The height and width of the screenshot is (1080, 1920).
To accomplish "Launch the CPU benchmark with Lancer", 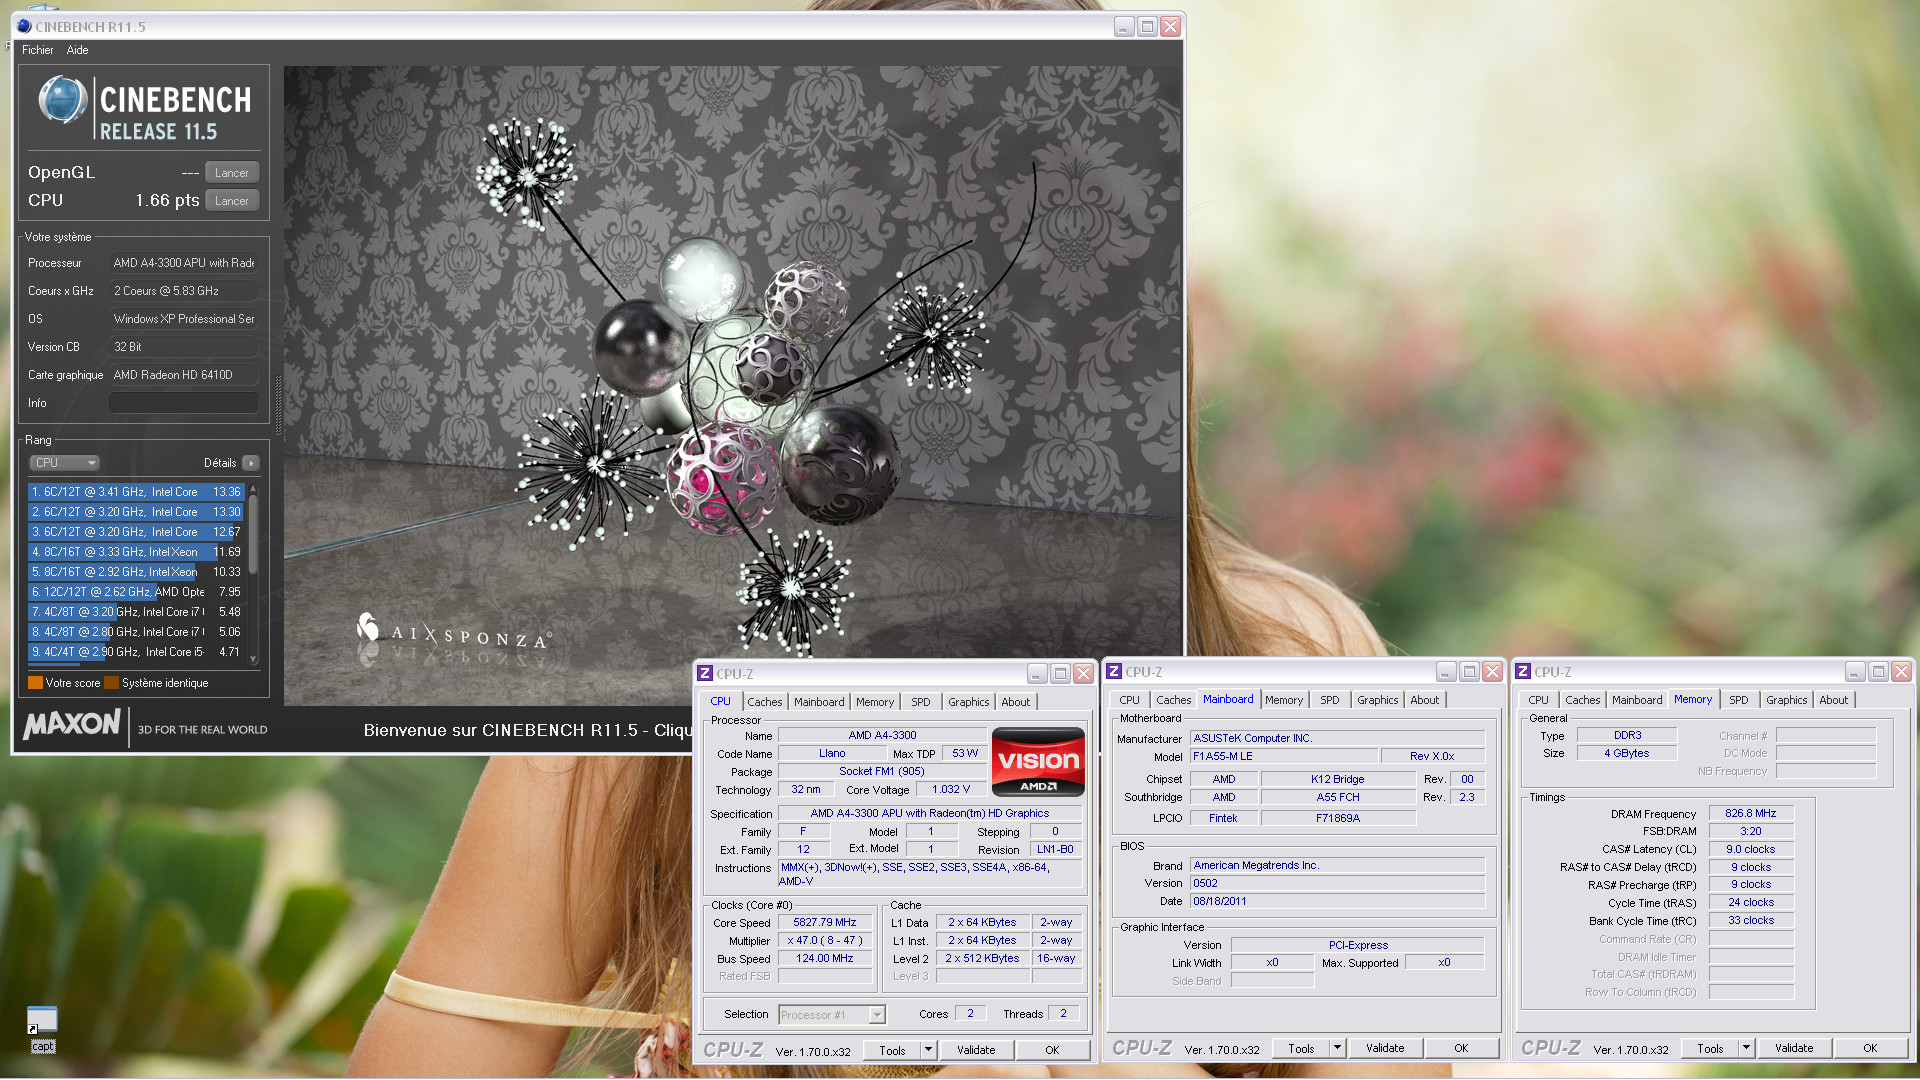I will [x=232, y=201].
